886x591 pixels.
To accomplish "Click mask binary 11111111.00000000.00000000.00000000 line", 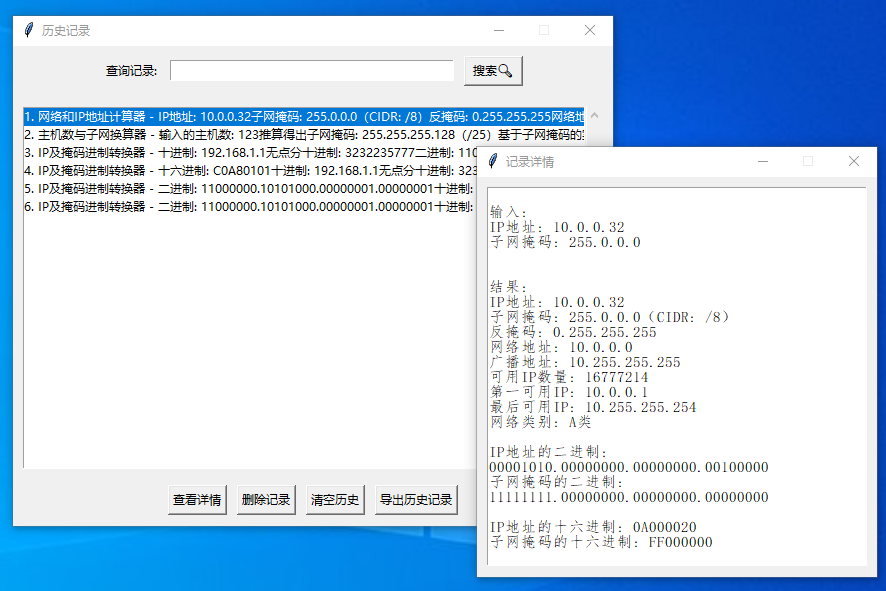I will (x=629, y=497).
